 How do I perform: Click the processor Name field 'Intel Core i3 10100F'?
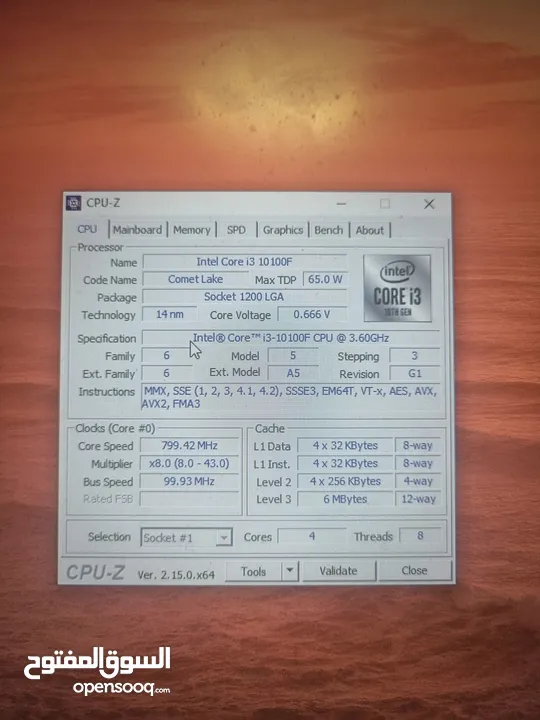[x=244, y=262]
